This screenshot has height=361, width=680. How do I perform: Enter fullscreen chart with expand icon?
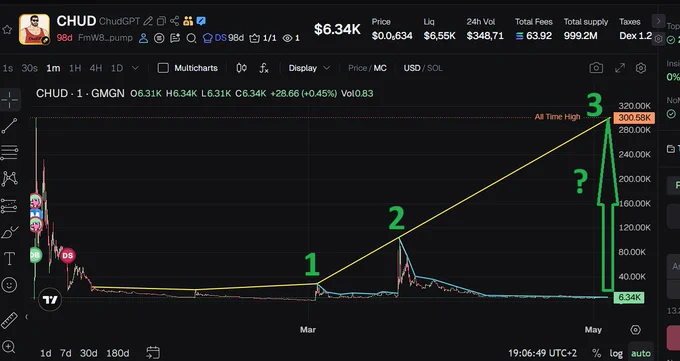point(620,68)
